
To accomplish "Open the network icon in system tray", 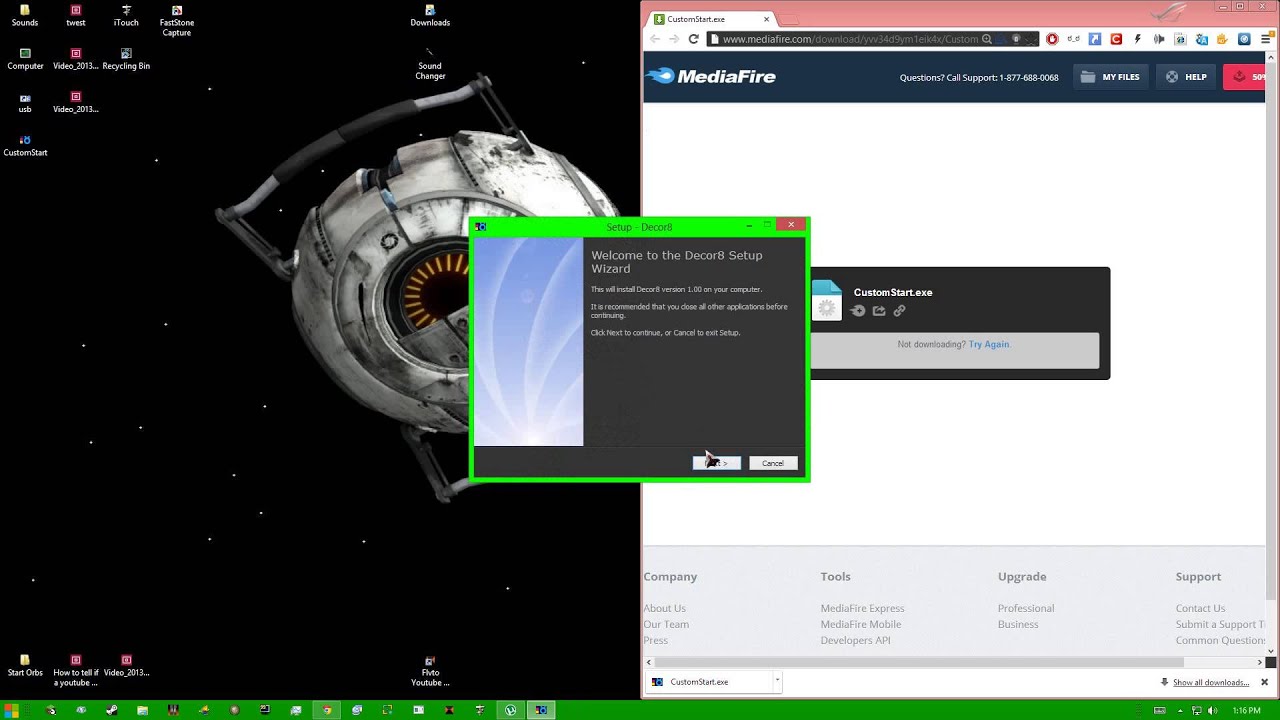I will (1196, 710).
